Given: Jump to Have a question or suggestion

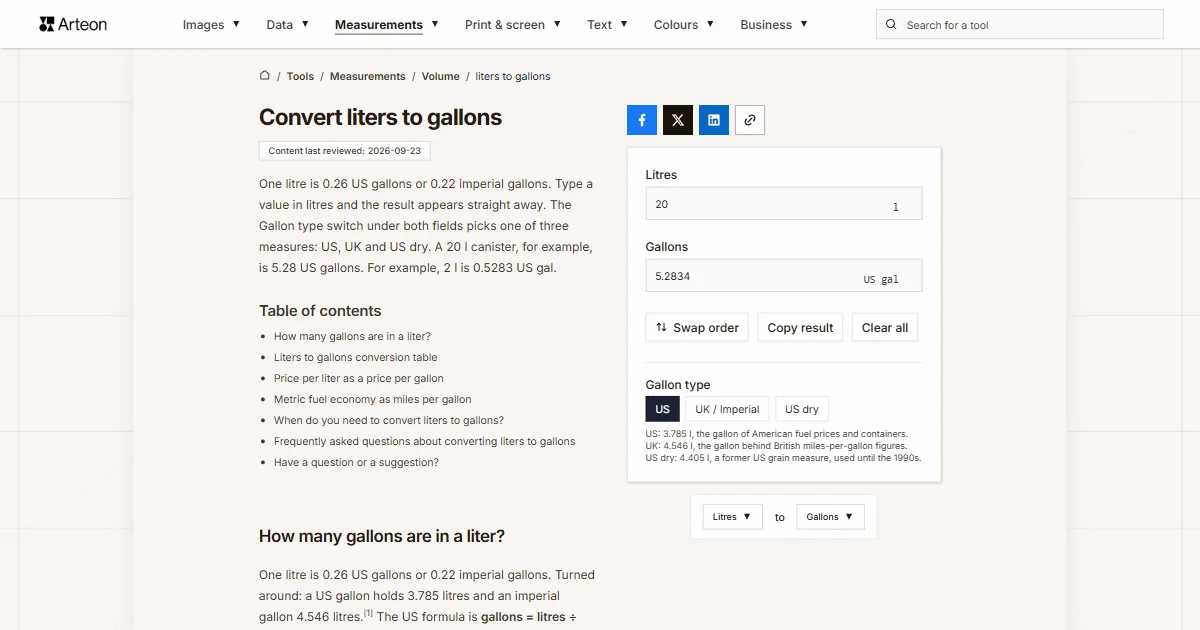Looking at the screenshot, I should click(x=356, y=462).
